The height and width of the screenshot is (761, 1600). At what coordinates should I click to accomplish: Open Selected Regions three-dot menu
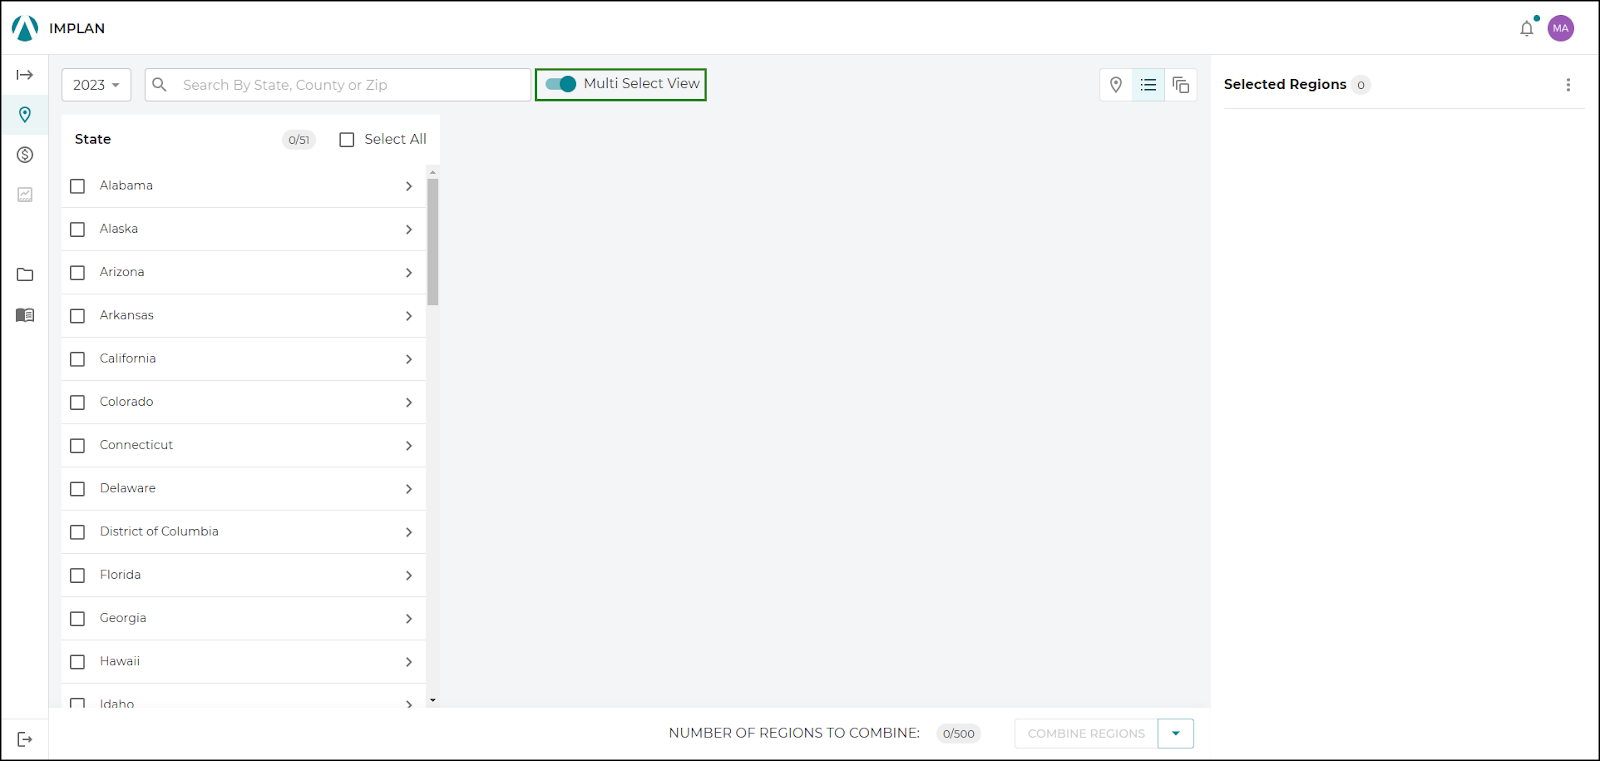point(1568,85)
